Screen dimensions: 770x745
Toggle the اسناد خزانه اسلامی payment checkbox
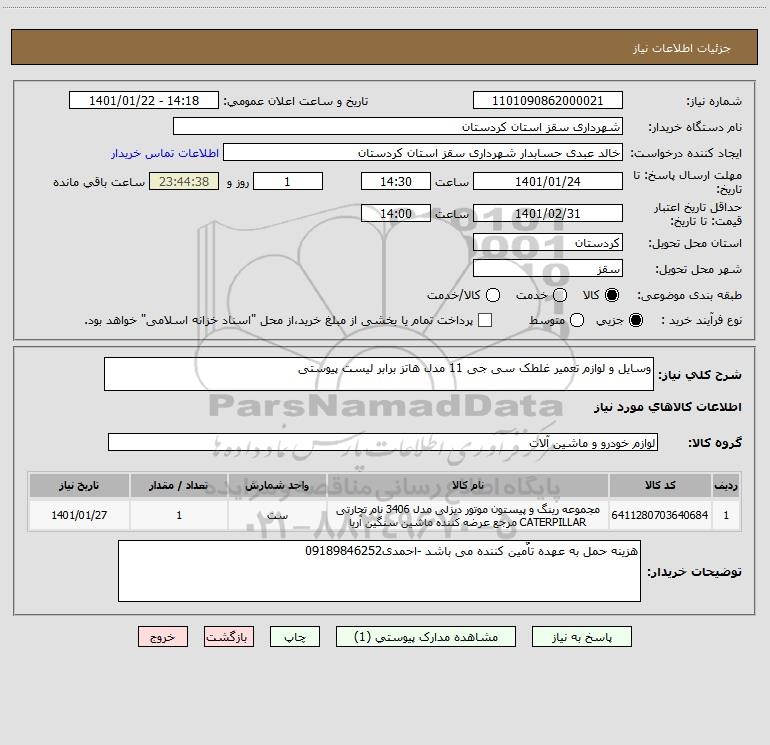[485, 320]
